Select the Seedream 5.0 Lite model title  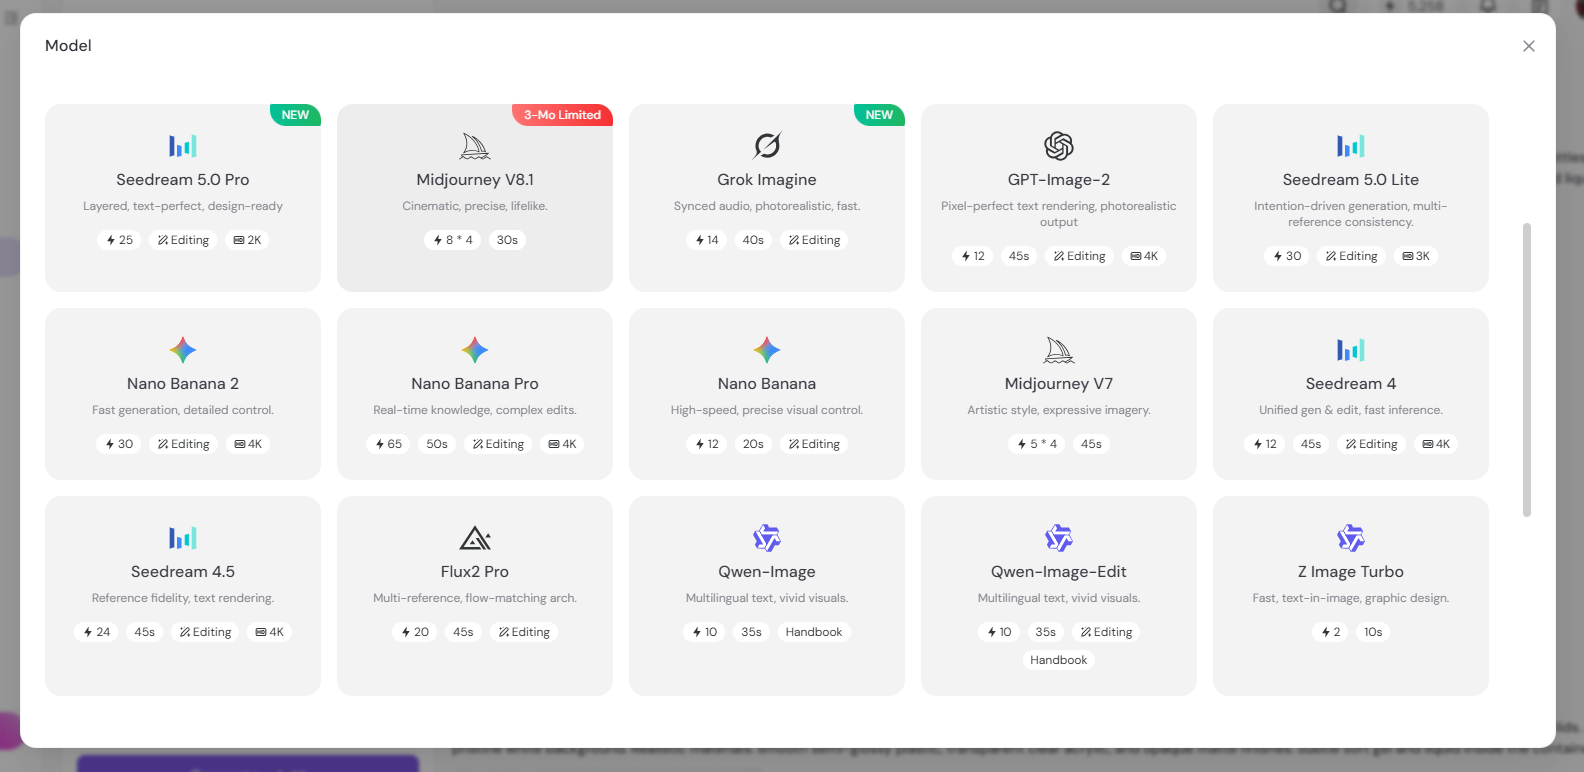pyautogui.click(x=1351, y=180)
